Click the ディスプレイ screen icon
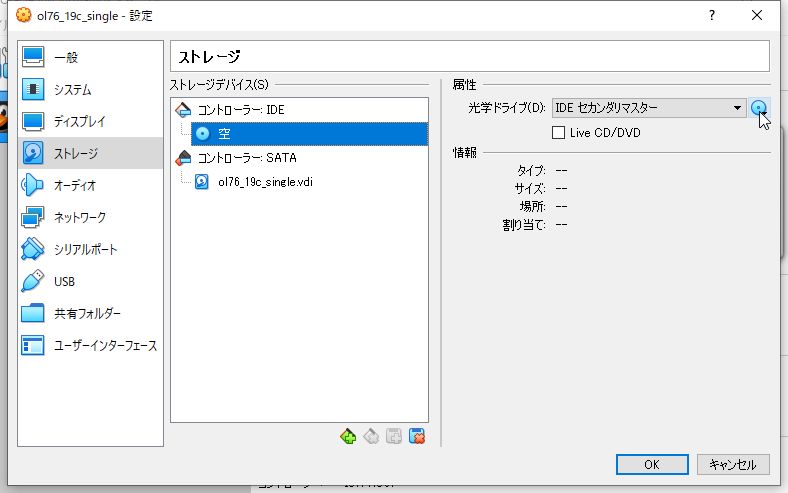Viewport: 788px width, 493px height. click(33, 121)
